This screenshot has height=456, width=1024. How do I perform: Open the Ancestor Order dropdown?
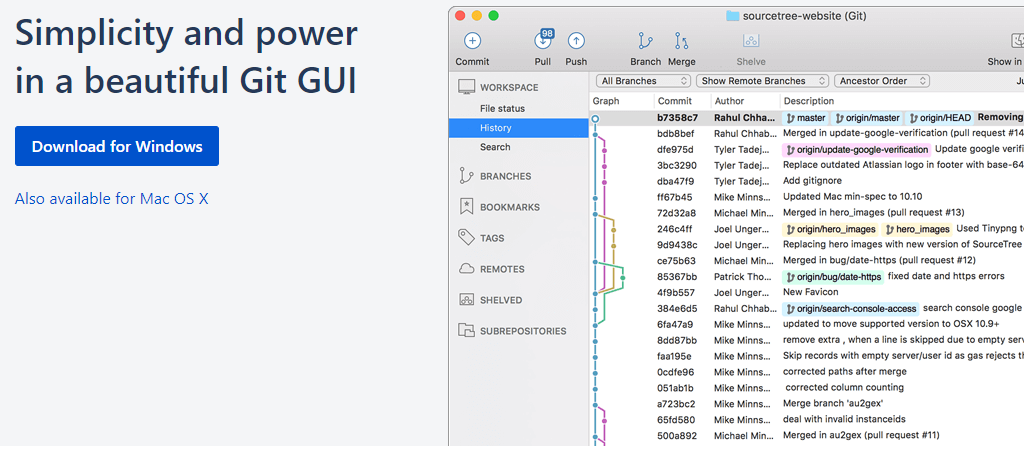click(882, 81)
